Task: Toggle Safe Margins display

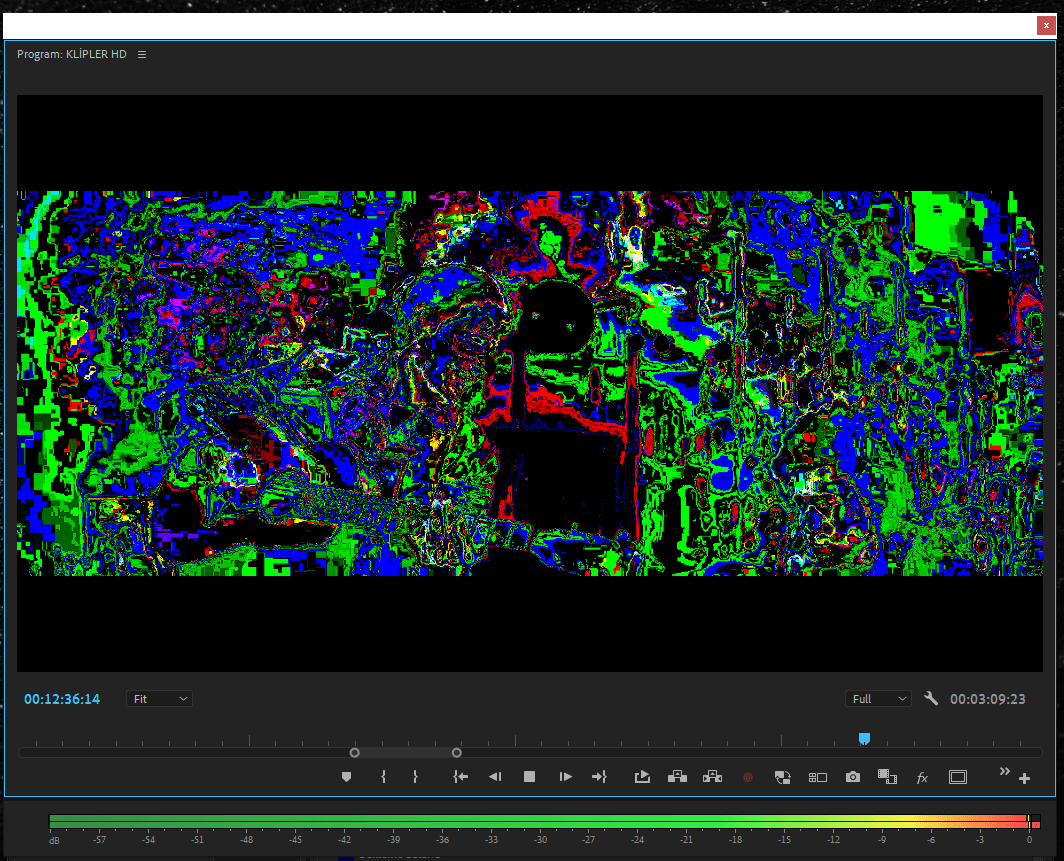Action: [x=957, y=776]
